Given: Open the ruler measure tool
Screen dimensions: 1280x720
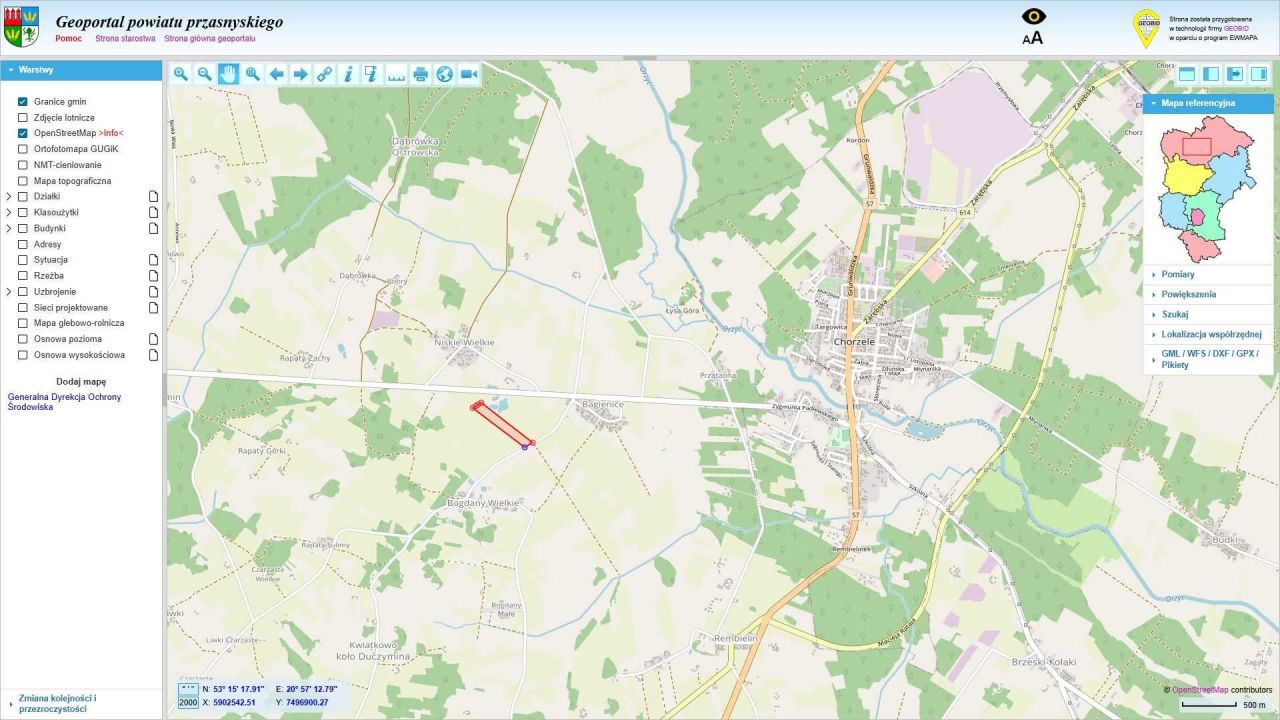Looking at the screenshot, I should pyautogui.click(x=396, y=73).
